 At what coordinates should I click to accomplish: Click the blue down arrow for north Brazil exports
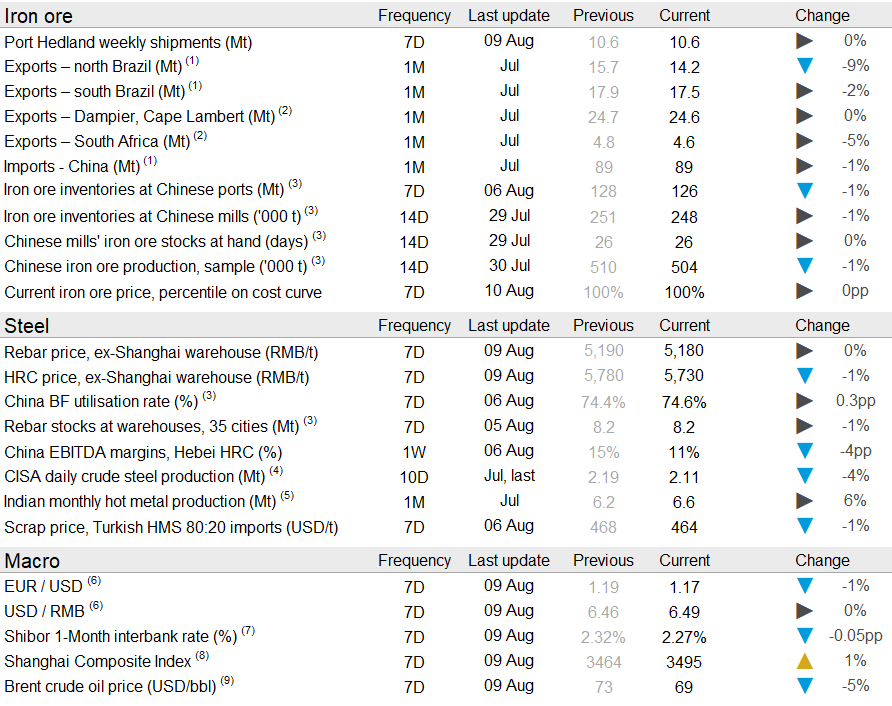pos(804,67)
